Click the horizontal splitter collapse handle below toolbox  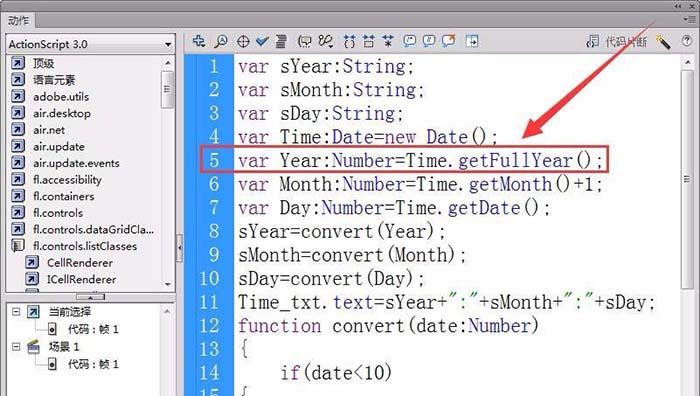91,296
